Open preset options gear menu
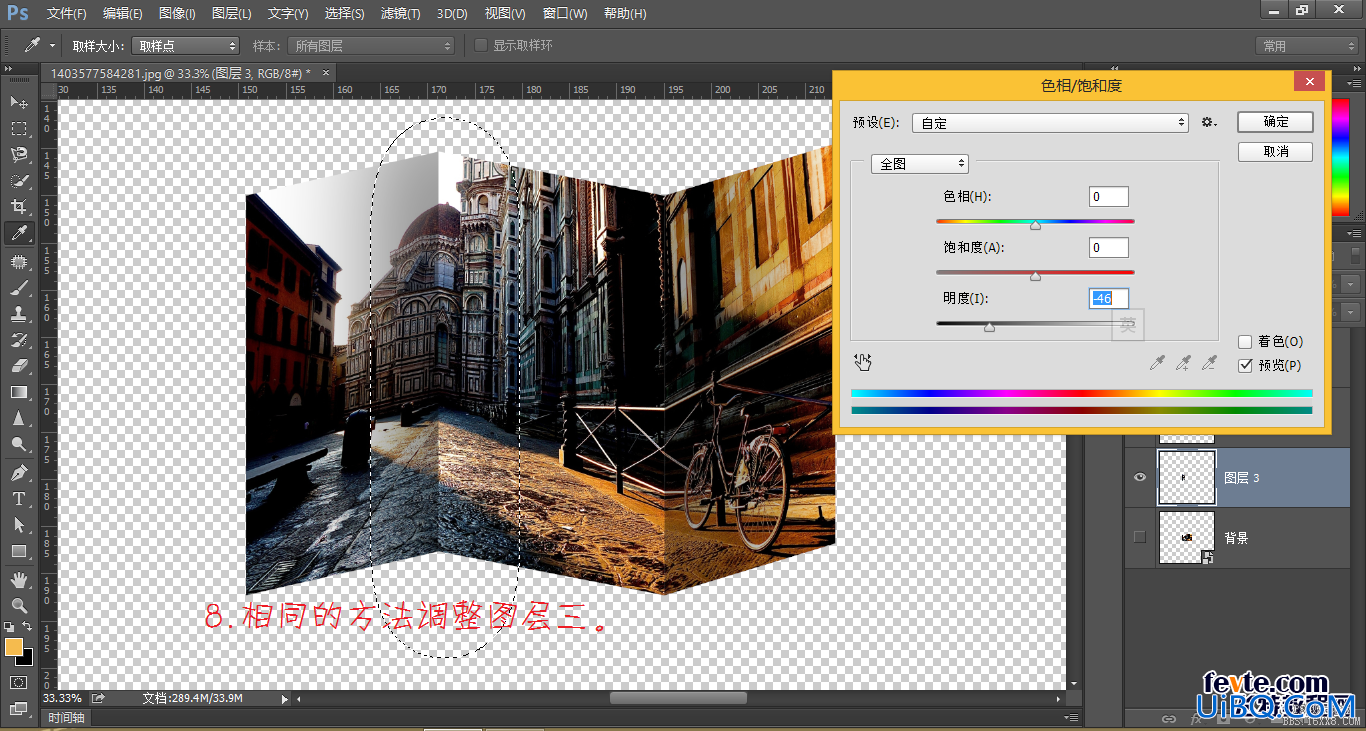Image resolution: width=1366 pixels, height=731 pixels. pyautogui.click(x=1209, y=122)
